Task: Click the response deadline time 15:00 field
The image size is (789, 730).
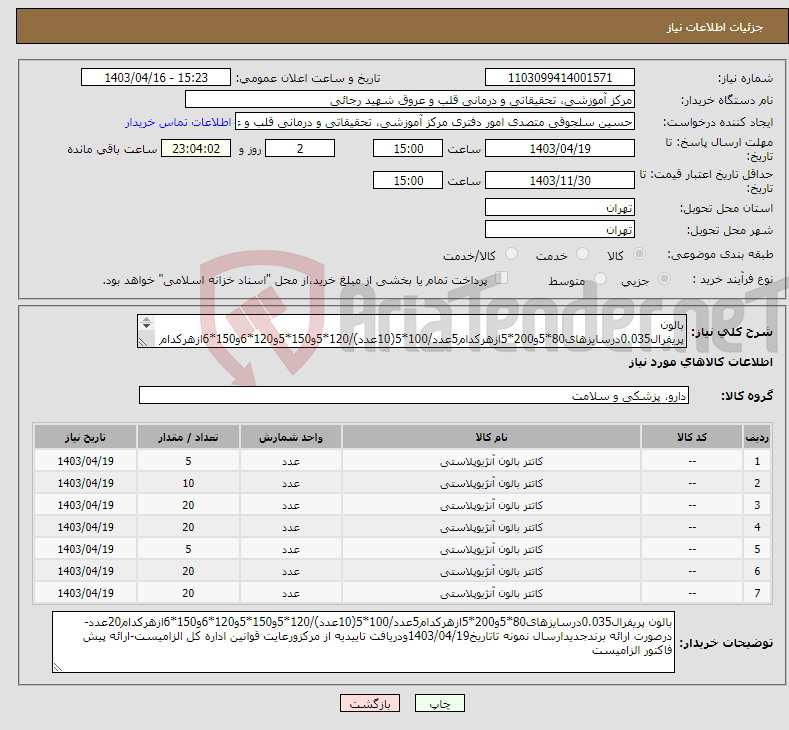Action: pos(408,148)
